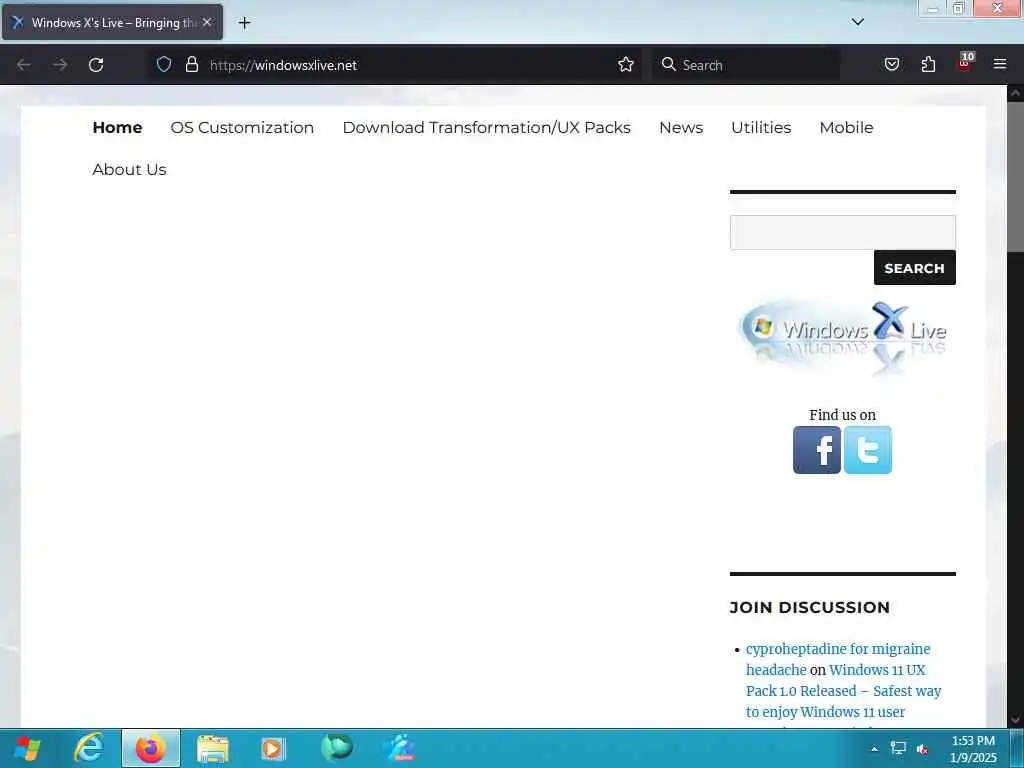Launch Internet Explorer from taskbar

[x=89, y=748]
